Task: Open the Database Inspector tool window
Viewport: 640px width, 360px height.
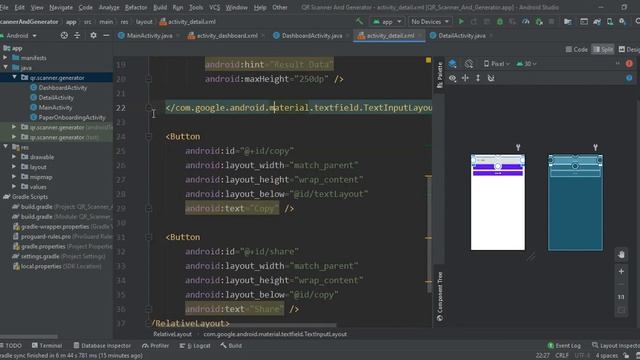Action: 102,346
